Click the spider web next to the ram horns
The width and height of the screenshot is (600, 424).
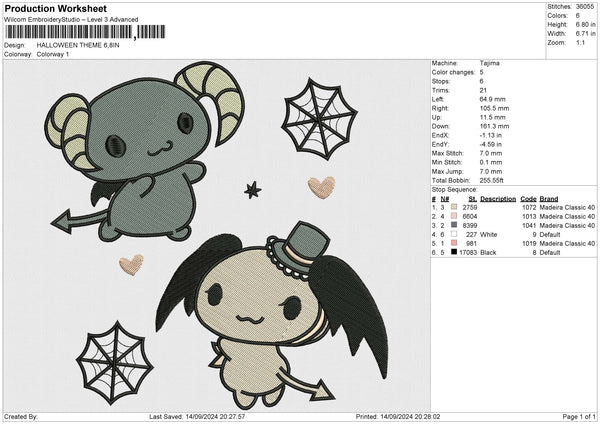click(x=320, y=119)
